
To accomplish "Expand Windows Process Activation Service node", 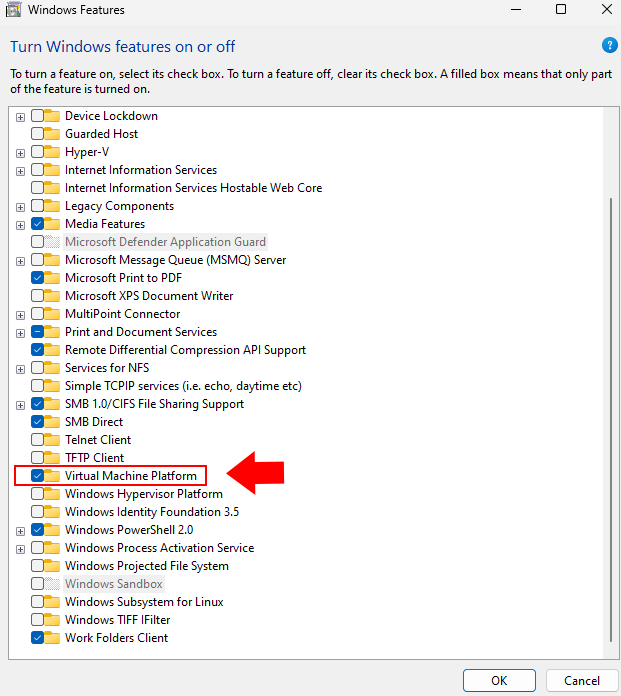I will click(20, 549).
